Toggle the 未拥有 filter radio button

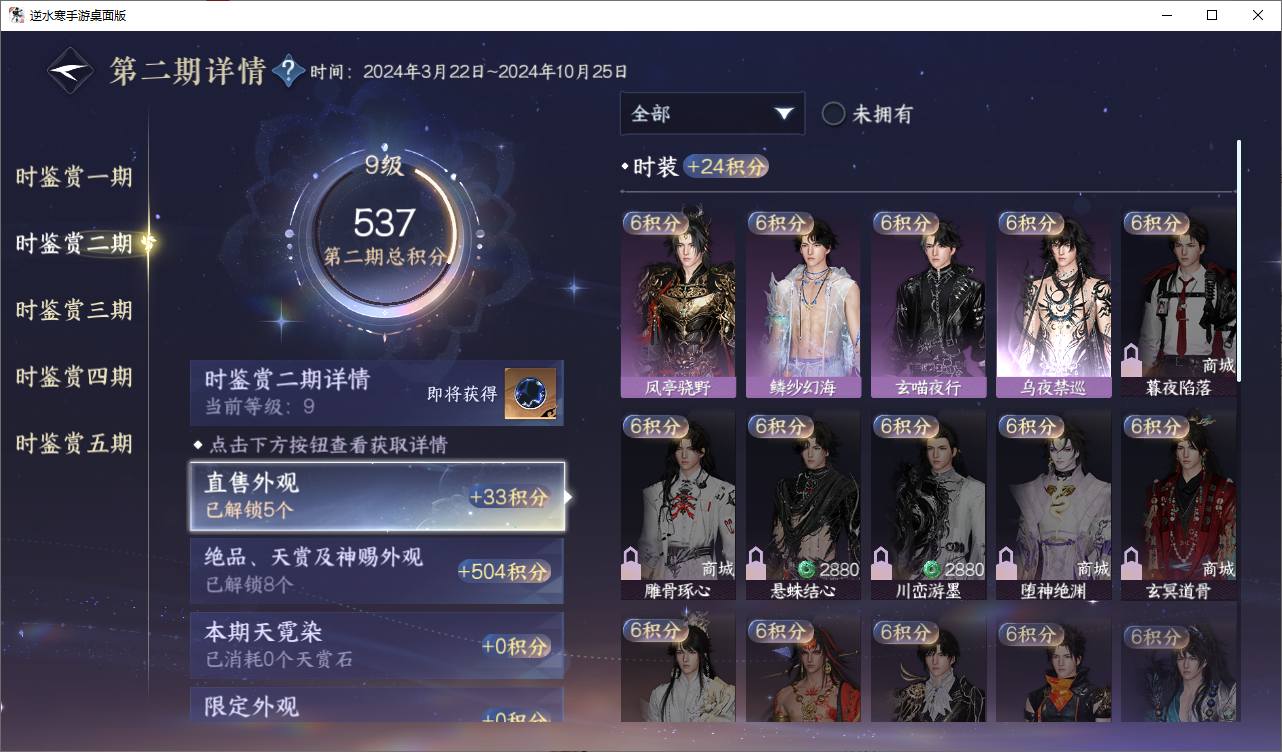(833, 114)
